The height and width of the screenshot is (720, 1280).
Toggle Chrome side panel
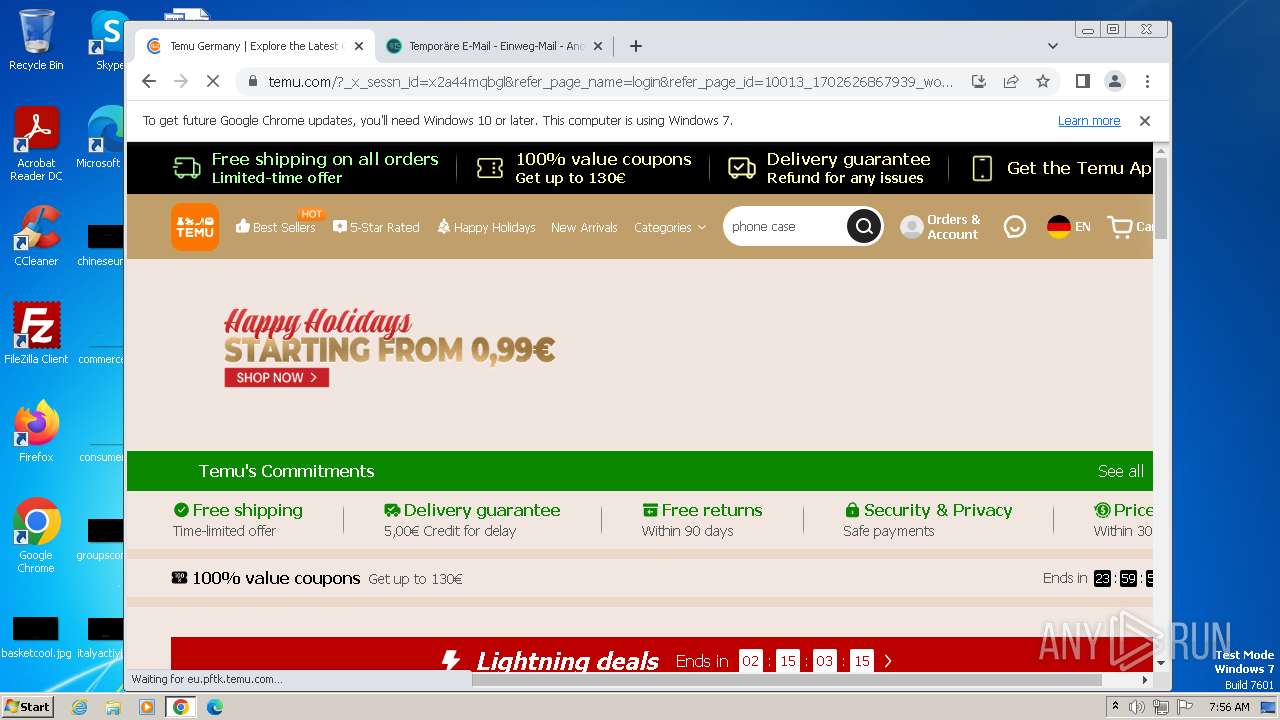coord(1082,82)
